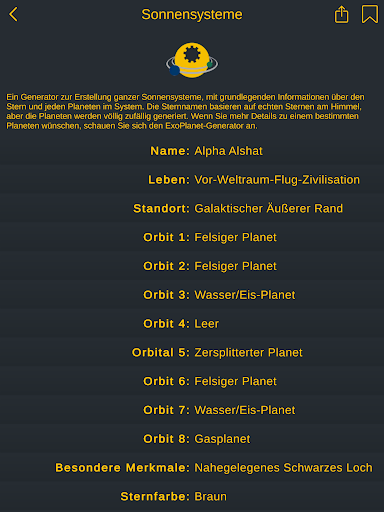Screen dimensions: 384x512
Task: Tap Orbit 1 Felsiger Planet row
Action: click(x=192, y=237)
